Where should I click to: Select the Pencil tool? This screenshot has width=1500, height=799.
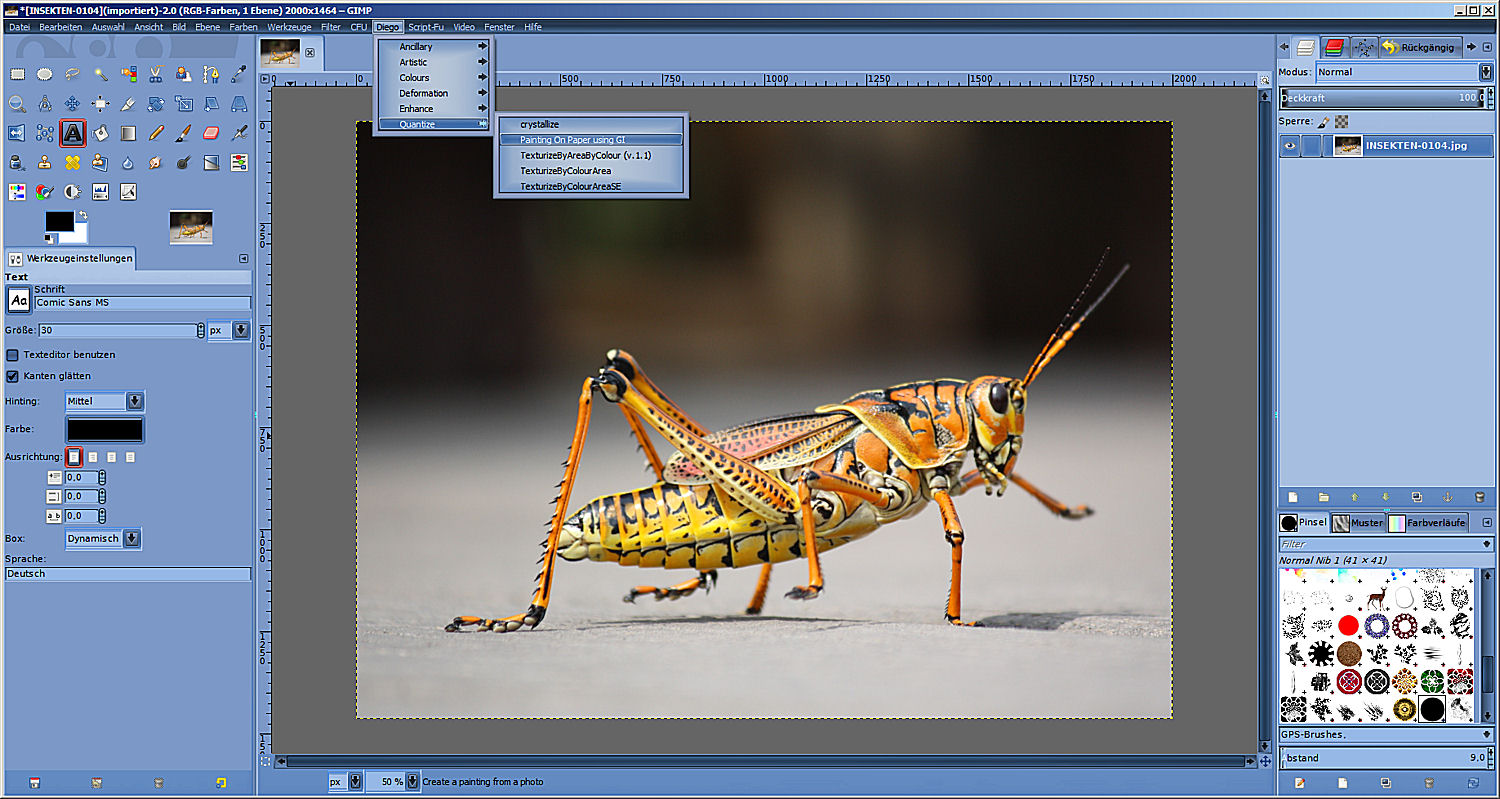pyautogui.click(x=156, y=132)
